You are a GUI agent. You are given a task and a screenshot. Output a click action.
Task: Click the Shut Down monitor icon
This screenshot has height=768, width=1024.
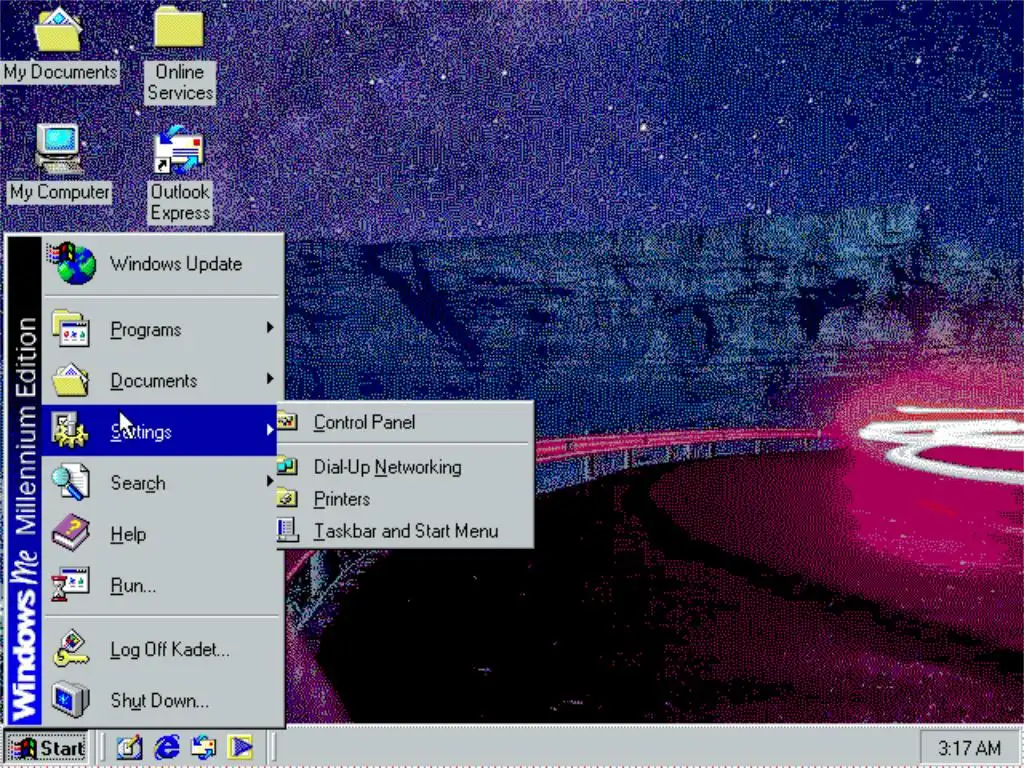[x=71, y=699]
